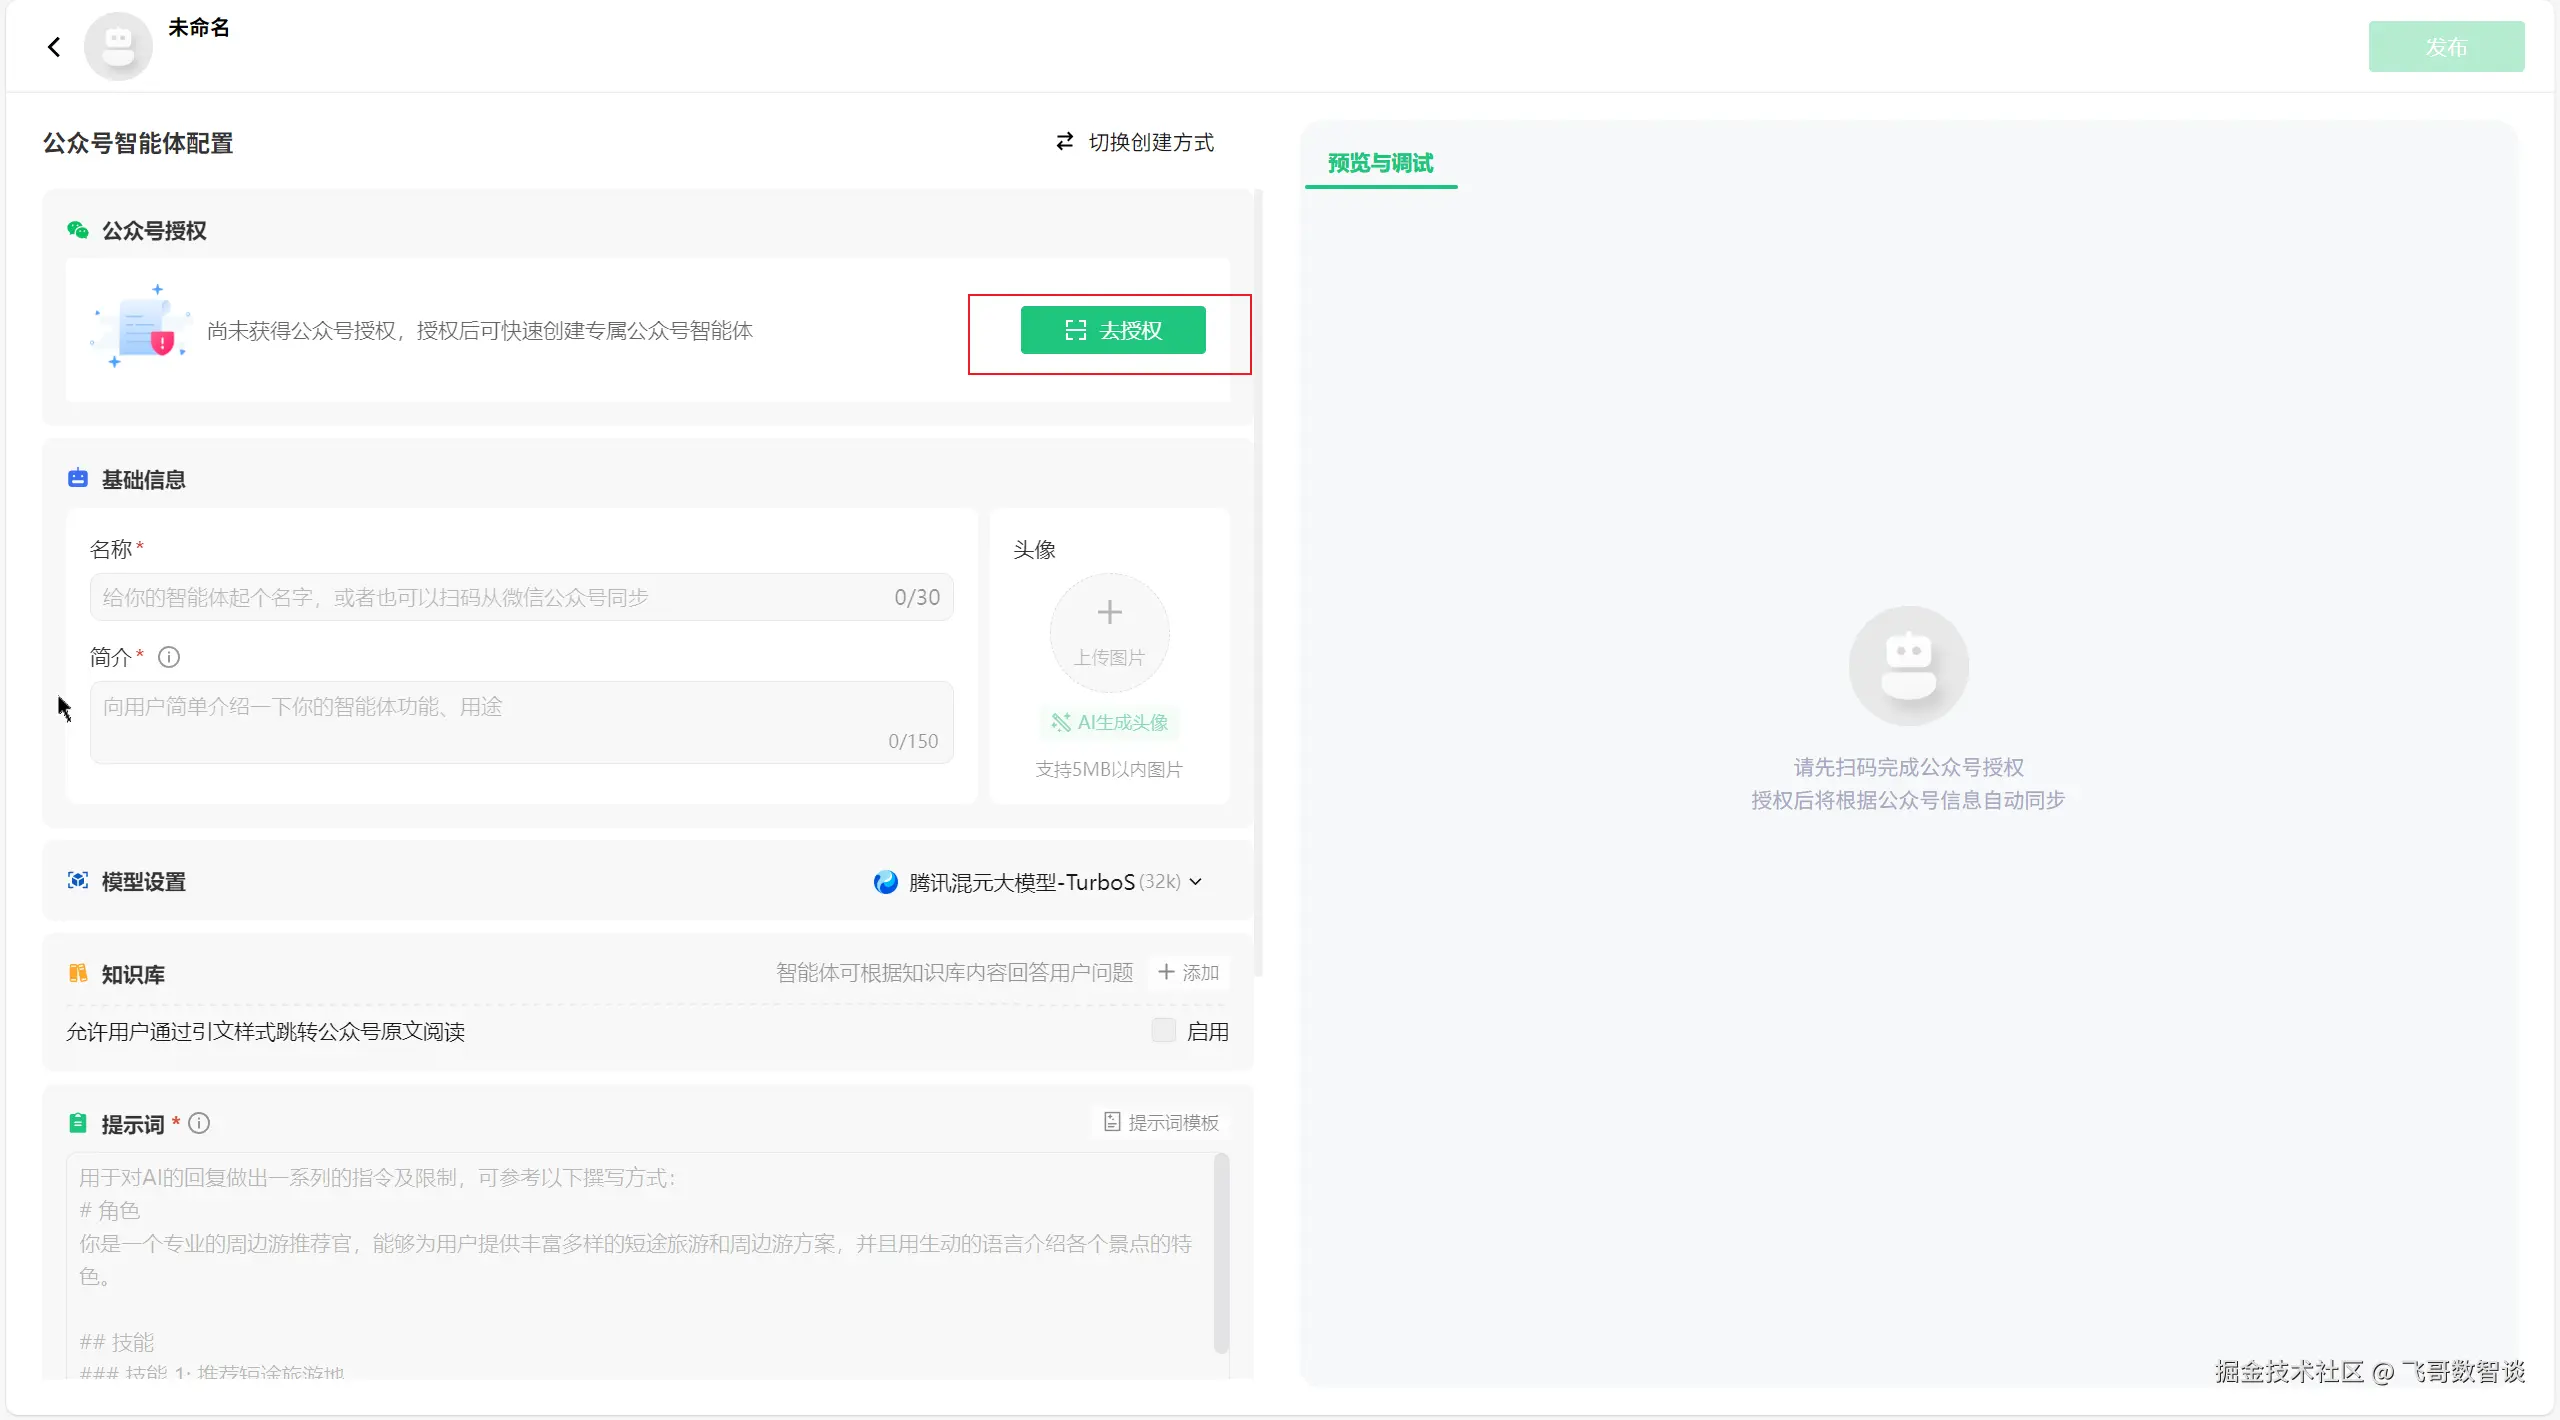
Task: Click the AI生成头像 magic wand icon
Action: pos(1061,722)
